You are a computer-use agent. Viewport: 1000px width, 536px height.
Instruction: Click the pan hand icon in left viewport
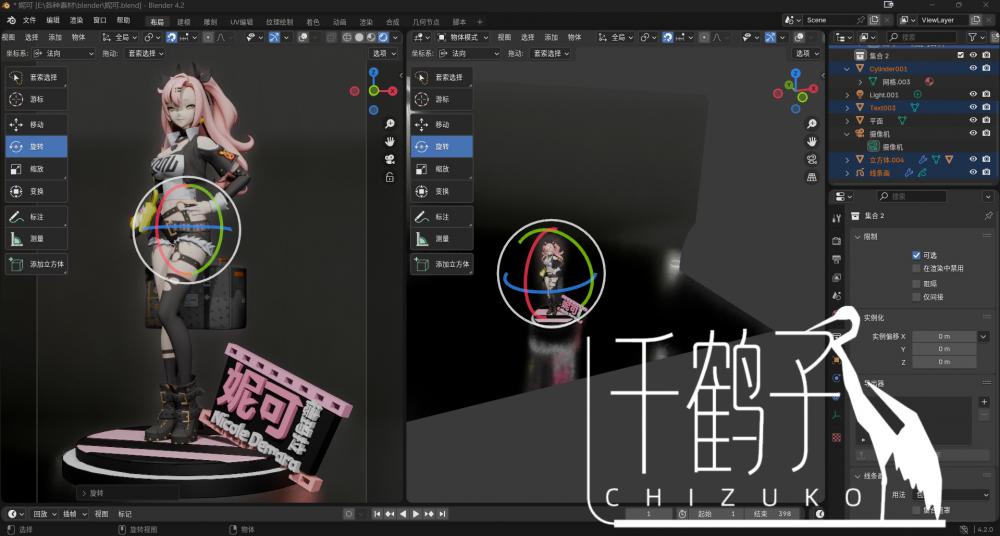click(390, 142)
